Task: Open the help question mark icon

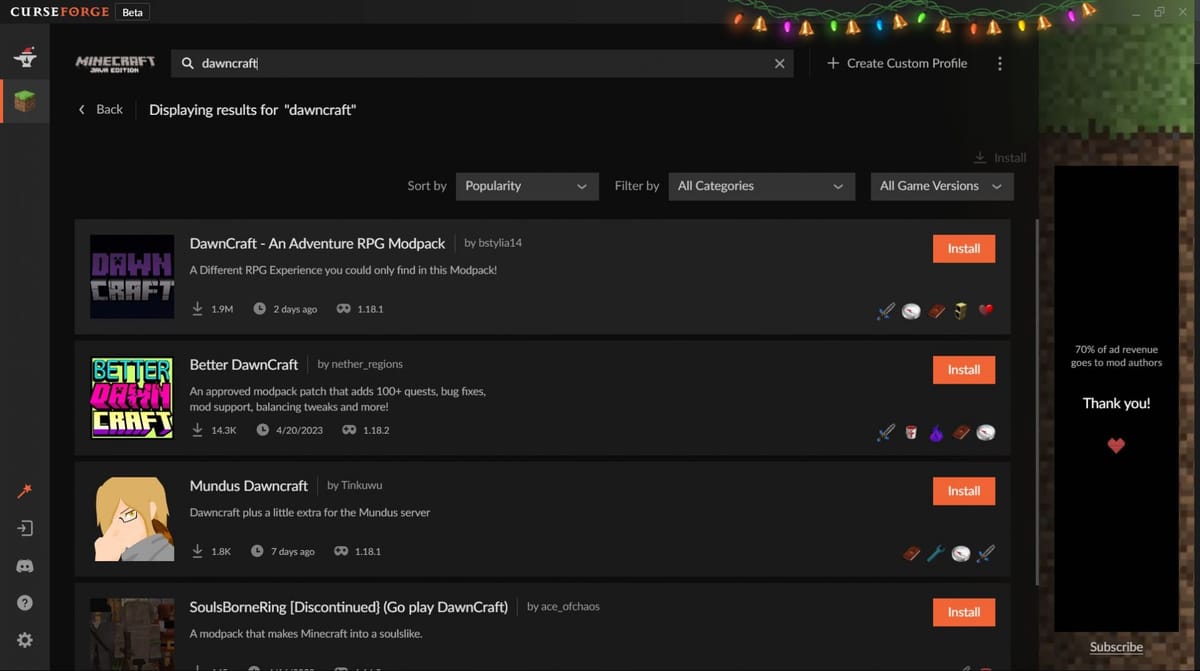Action: [25, 602]
